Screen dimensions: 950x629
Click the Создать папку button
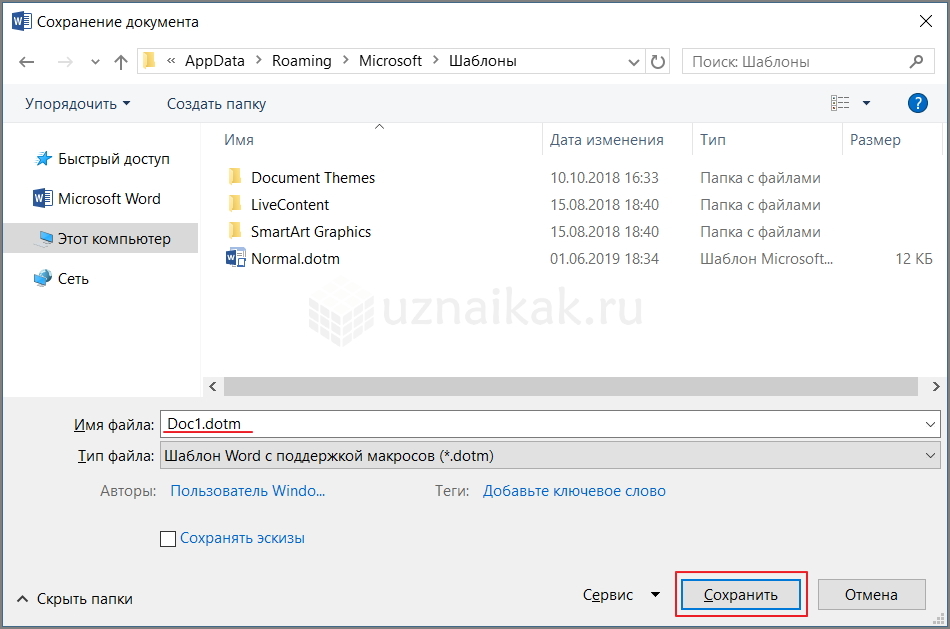click(x=216, y=104)
